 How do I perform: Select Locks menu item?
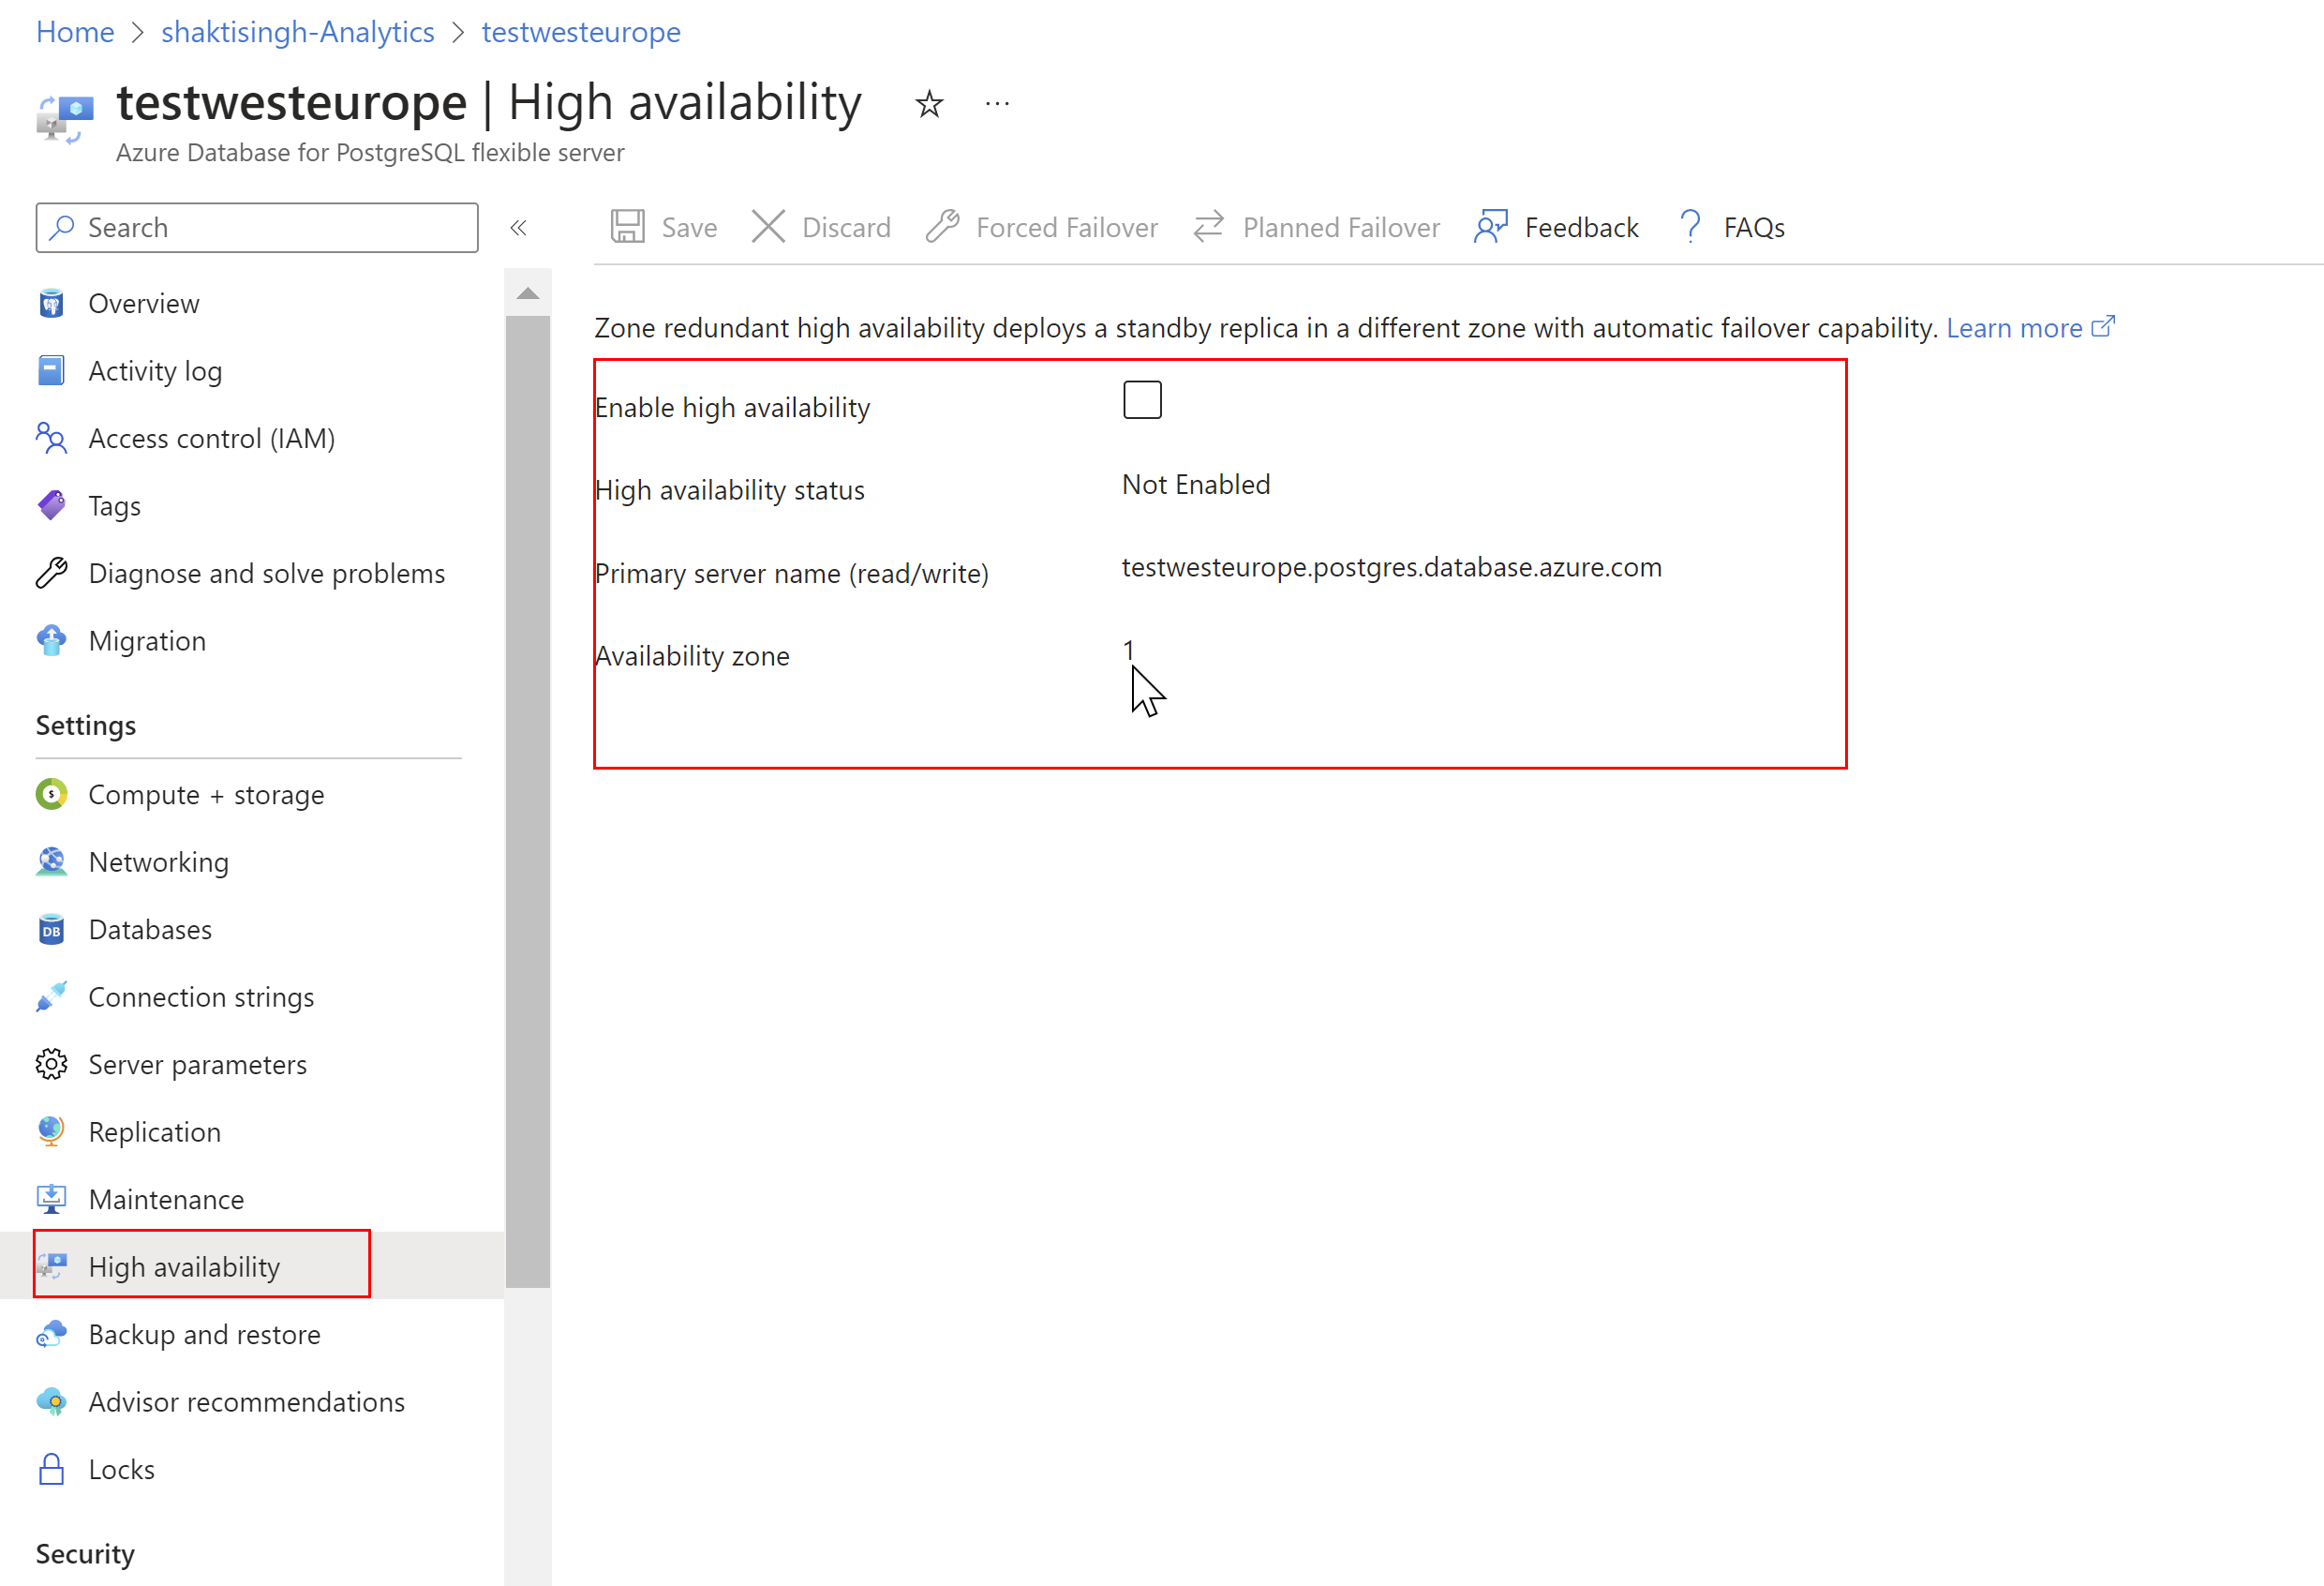pos(122,1469)
